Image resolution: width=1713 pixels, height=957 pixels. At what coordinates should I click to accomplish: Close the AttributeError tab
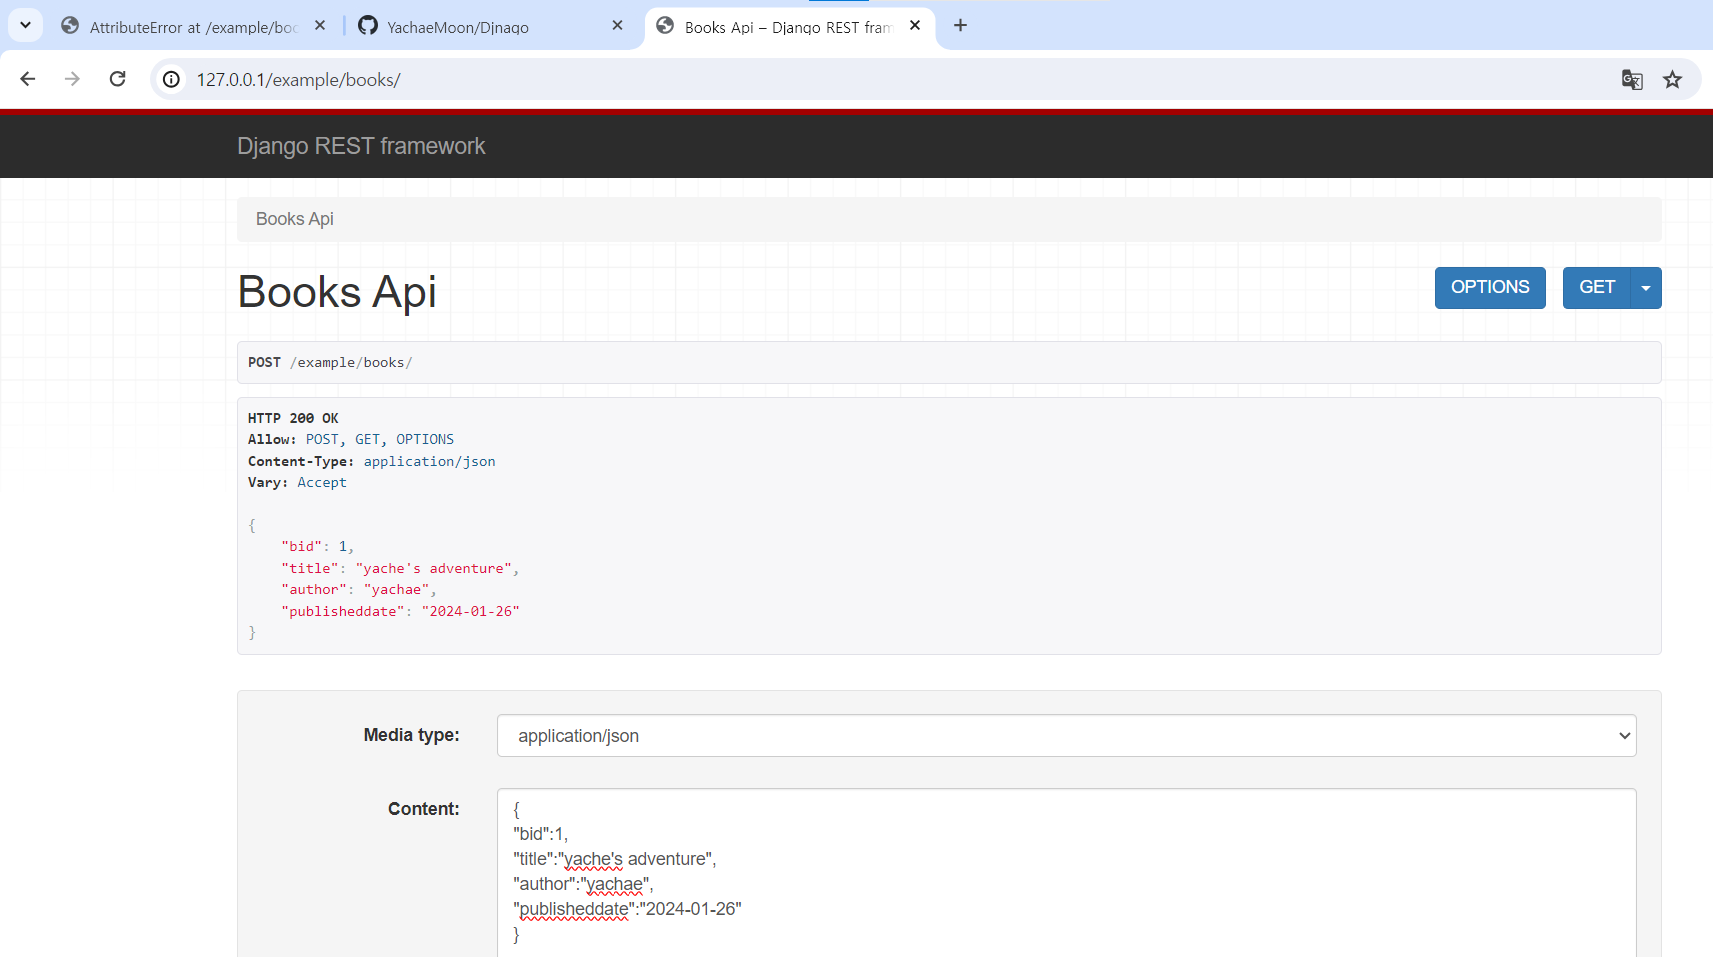click(x=320, y=26)
